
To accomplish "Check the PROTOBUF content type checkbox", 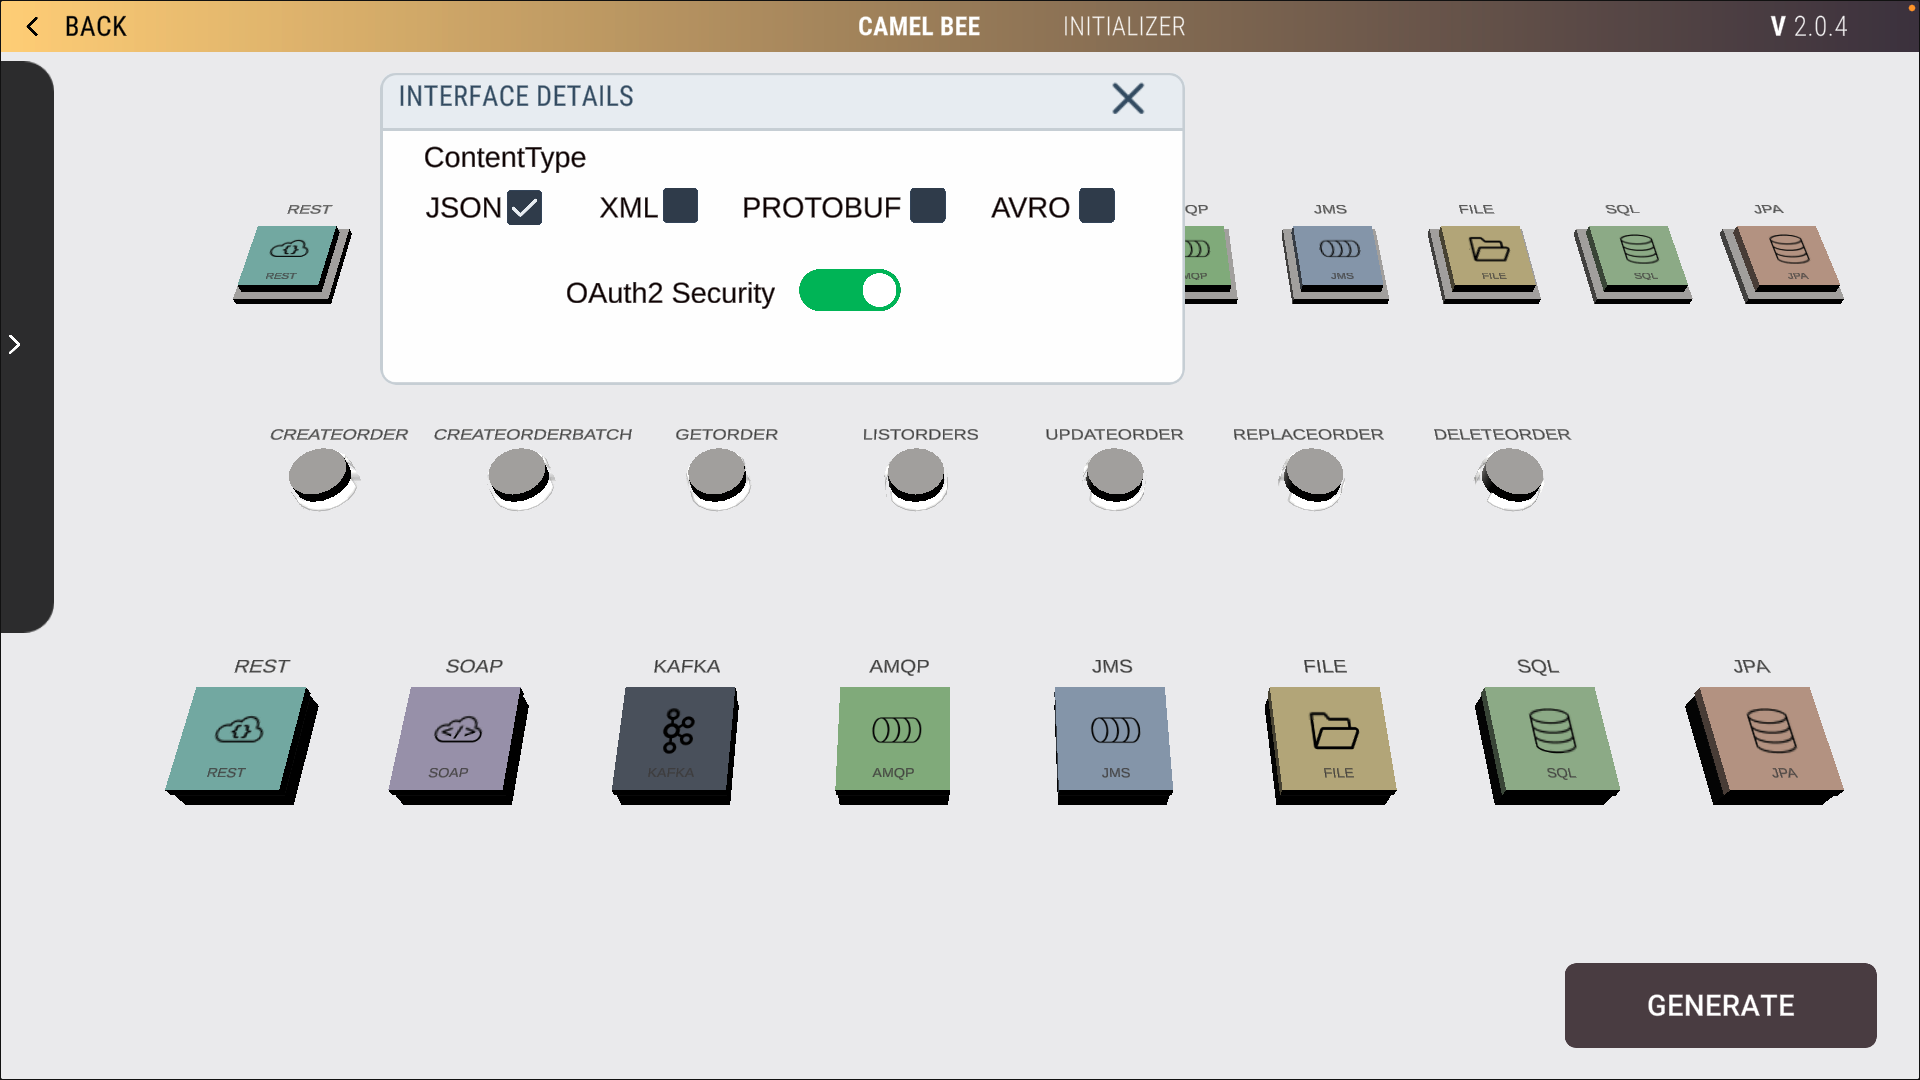I will click(928, 205).
